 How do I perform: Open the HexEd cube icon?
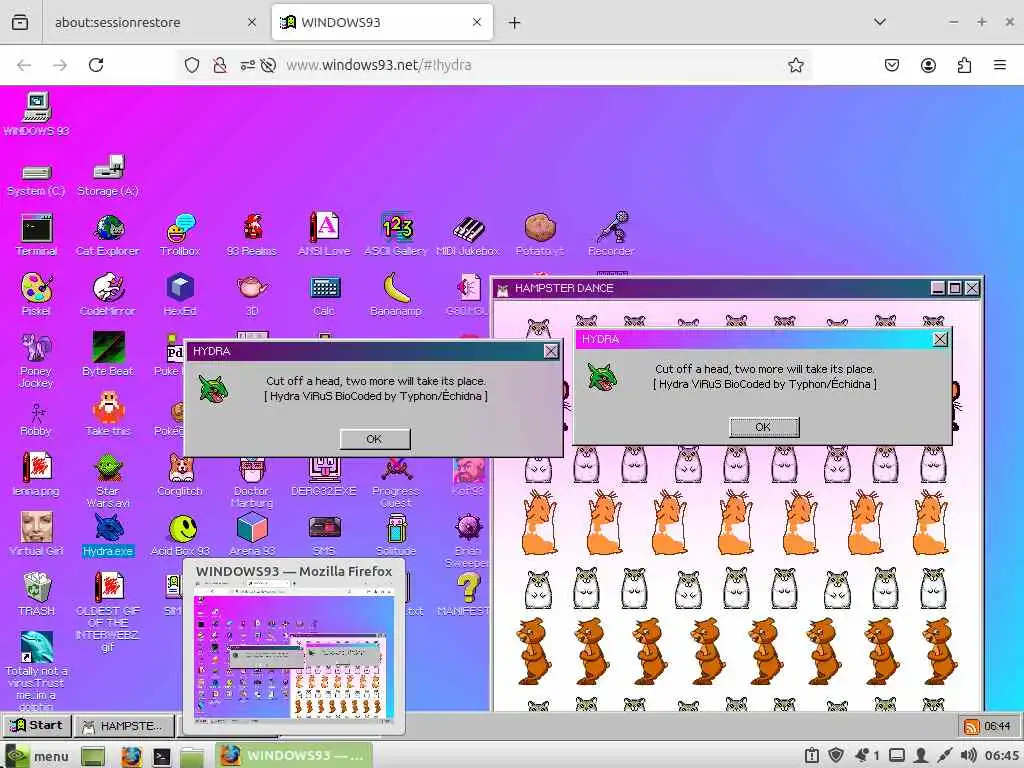[x=180, y=295]
